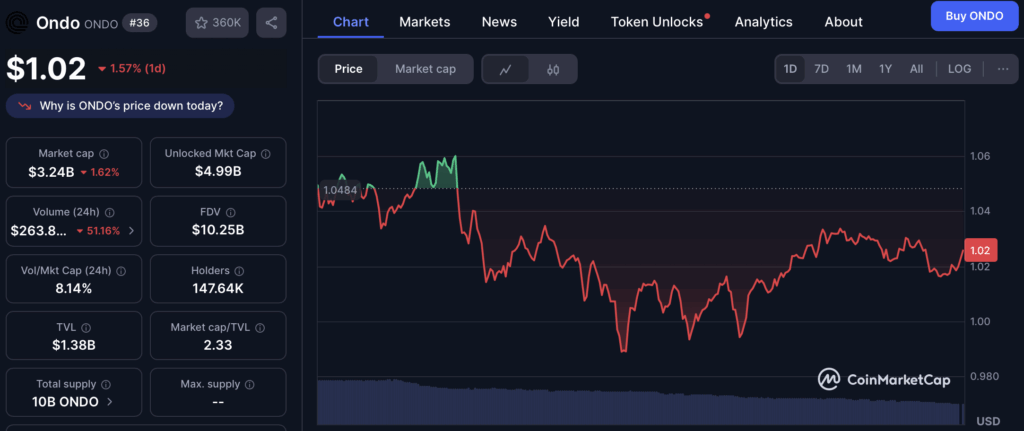Click info icon next to Market cap
1024x431 pixels.
pos(104,154)
